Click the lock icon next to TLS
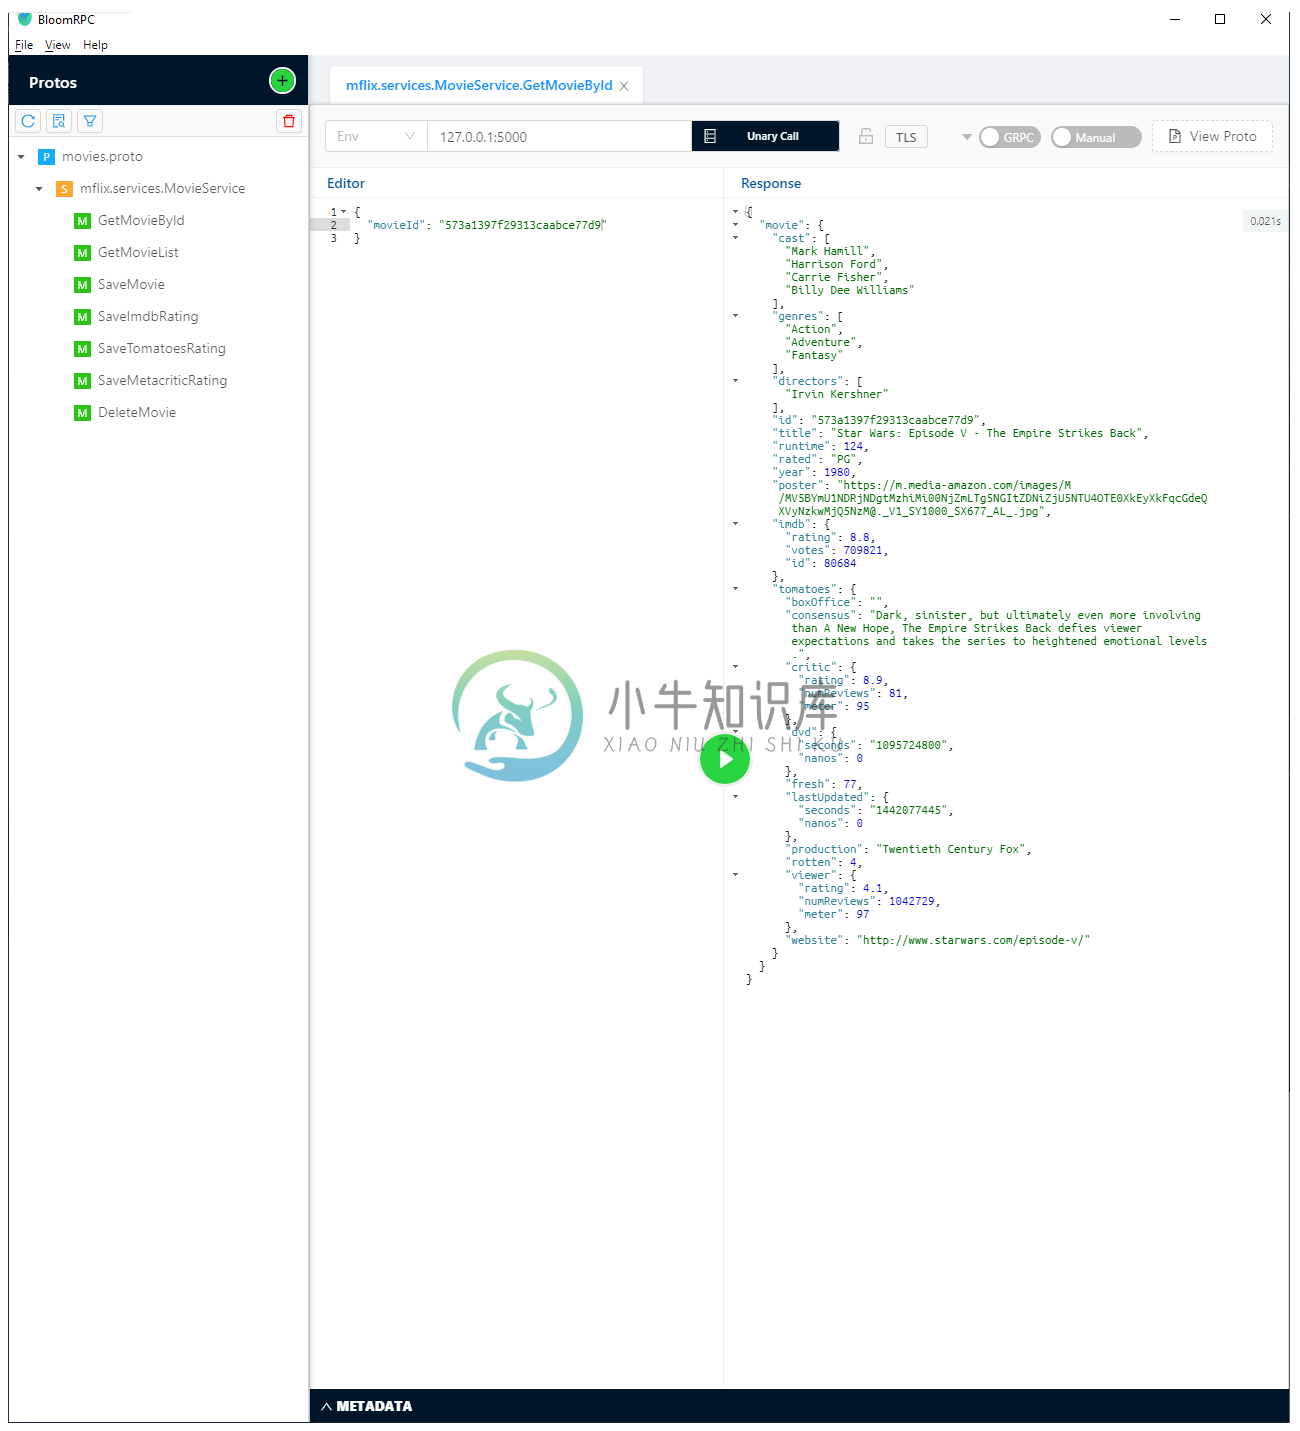This screenshot has height=1431, width=1300. click(x=866, y=136)
